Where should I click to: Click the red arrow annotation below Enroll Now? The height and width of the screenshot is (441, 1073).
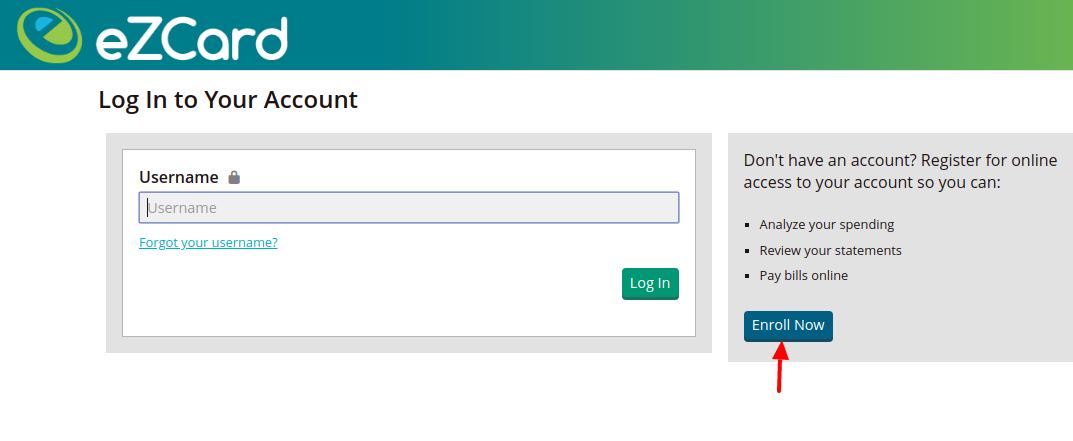click(780, 367)
